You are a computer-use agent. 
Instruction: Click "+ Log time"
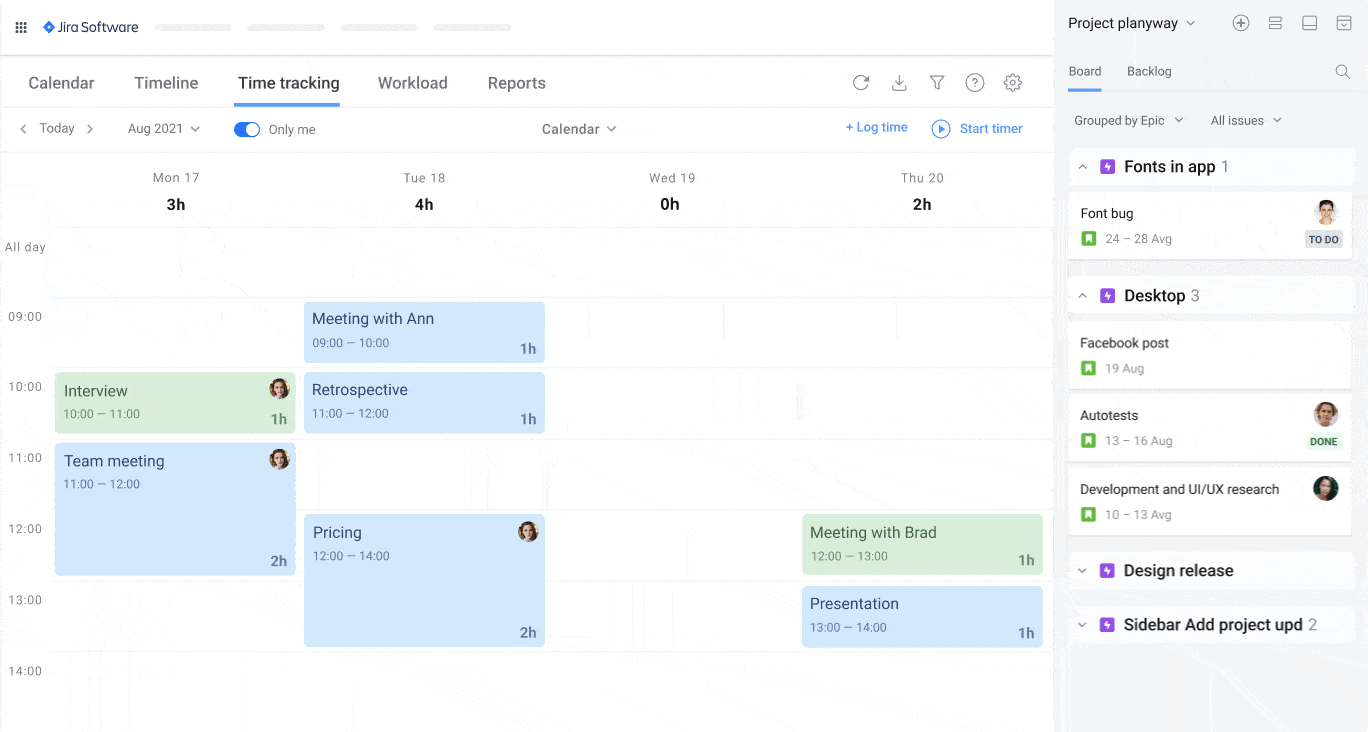point(876,127)
